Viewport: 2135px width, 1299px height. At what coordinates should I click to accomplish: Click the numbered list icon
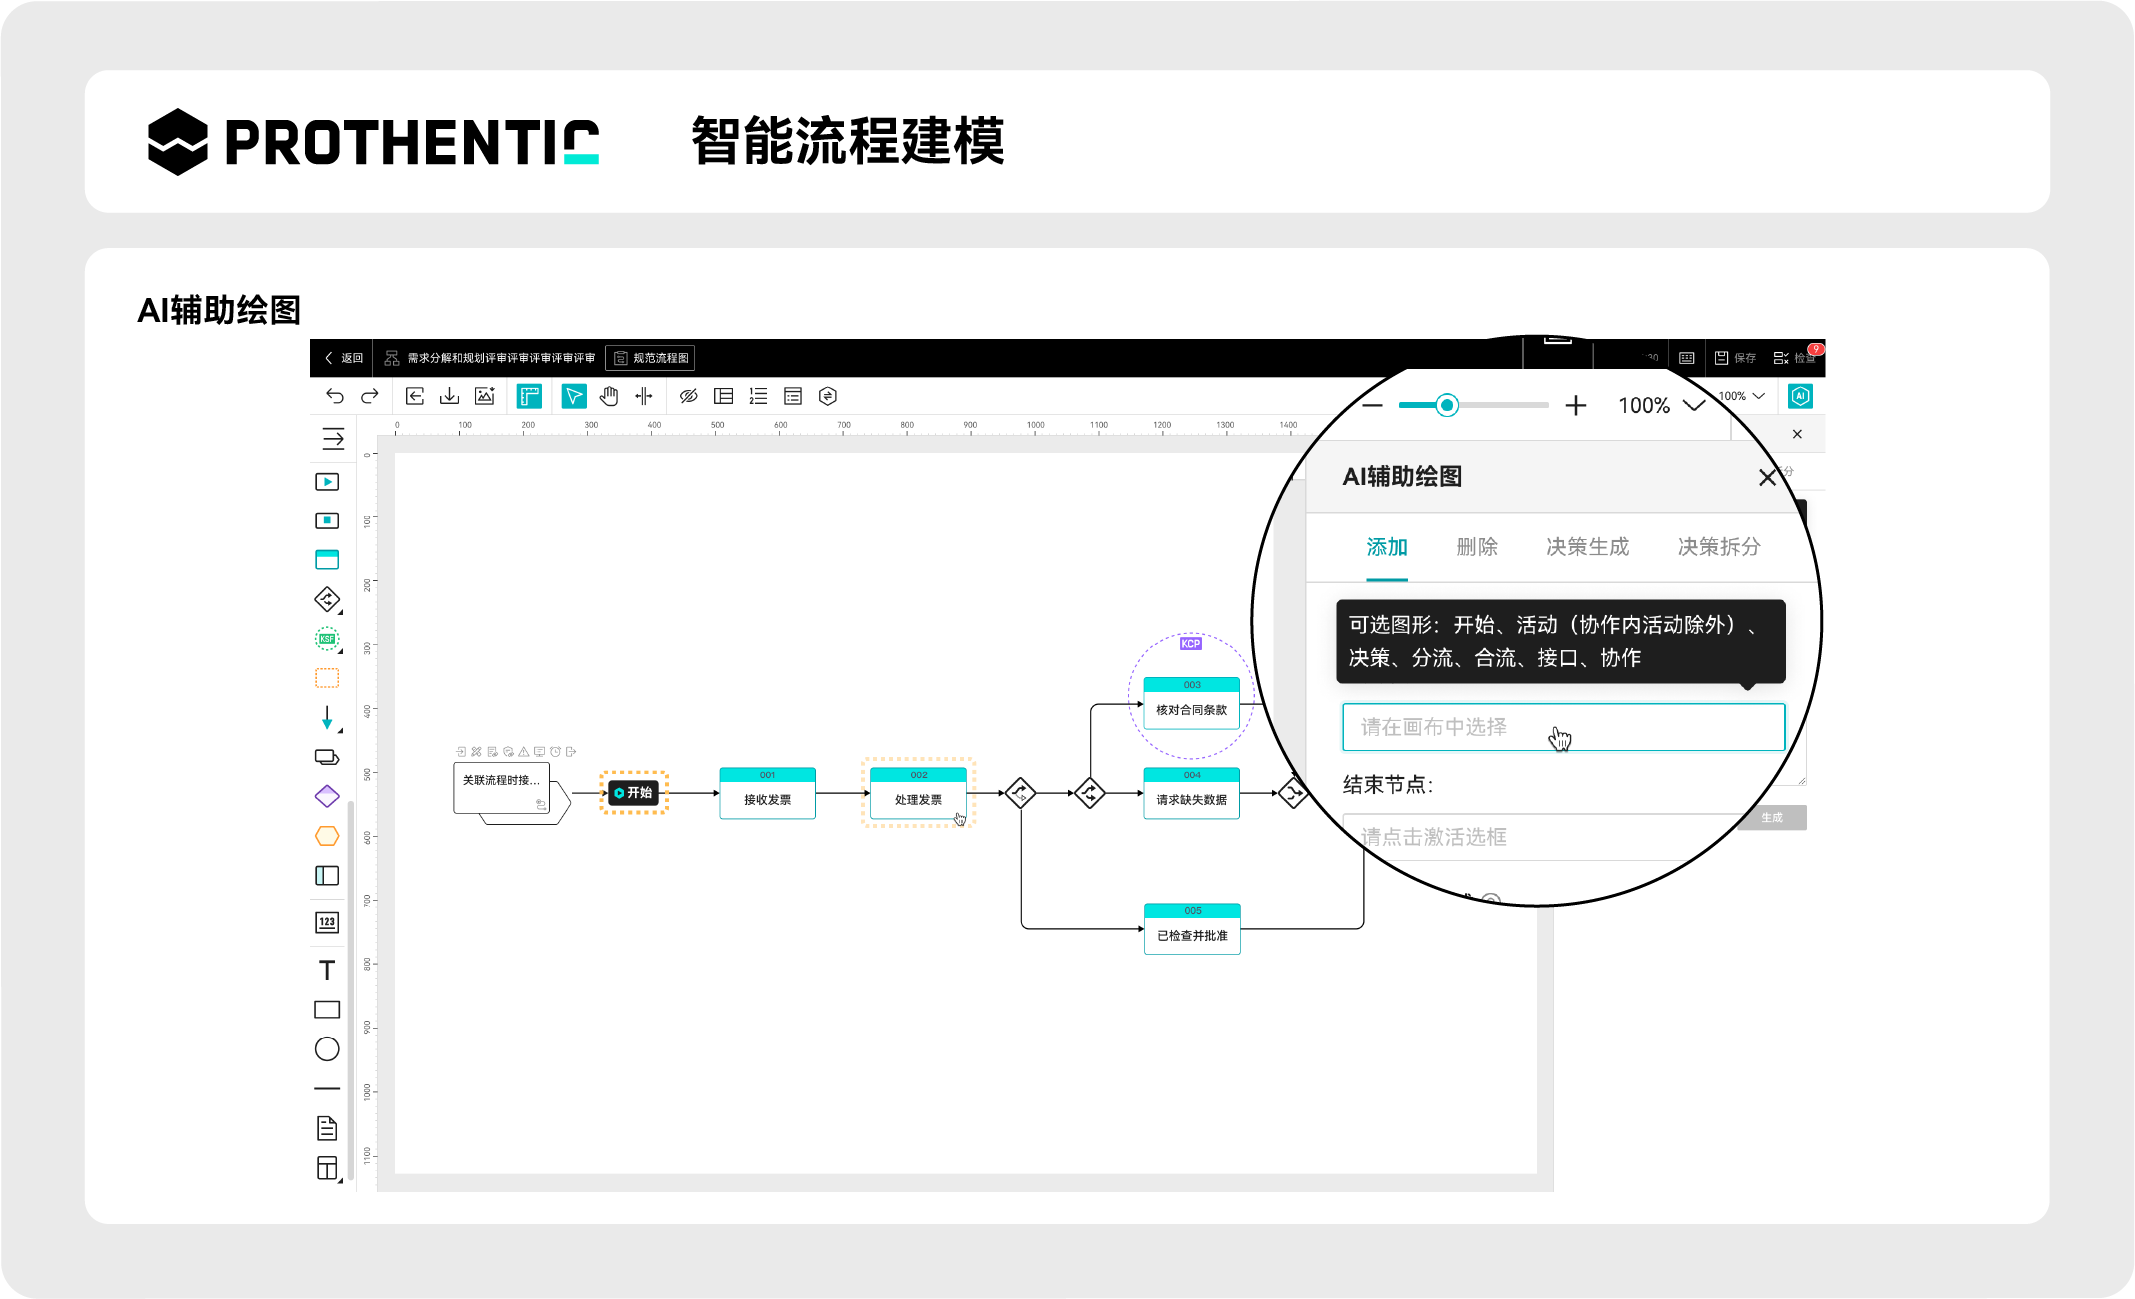coord(759,396)
